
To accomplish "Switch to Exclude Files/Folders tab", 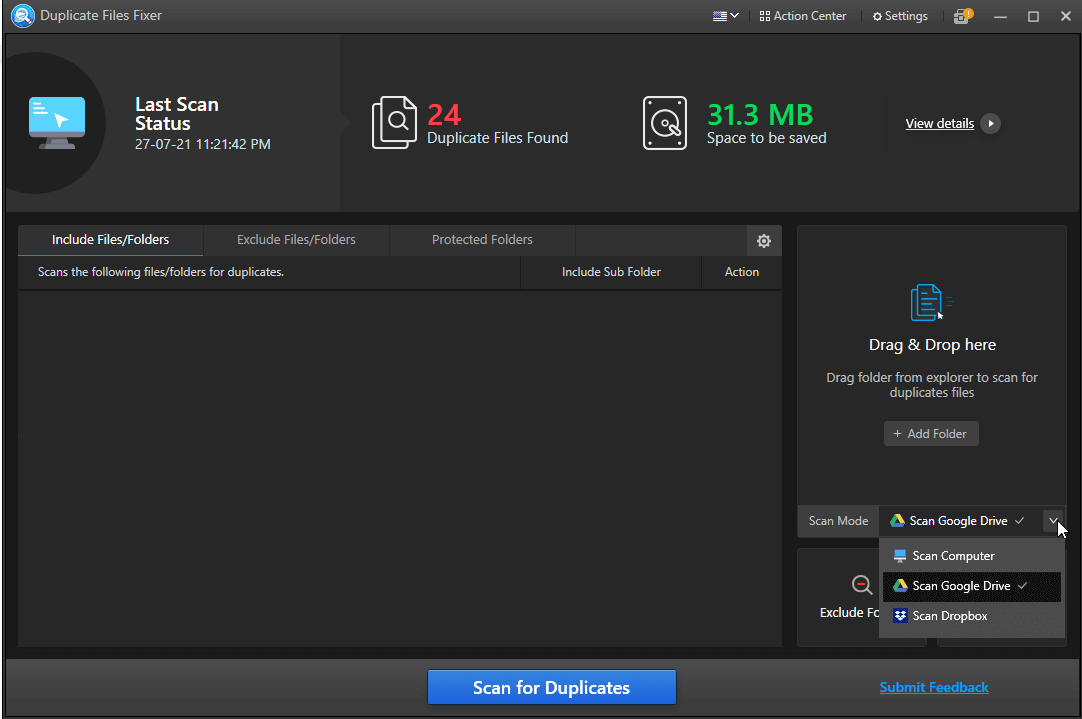I will 296,240.
